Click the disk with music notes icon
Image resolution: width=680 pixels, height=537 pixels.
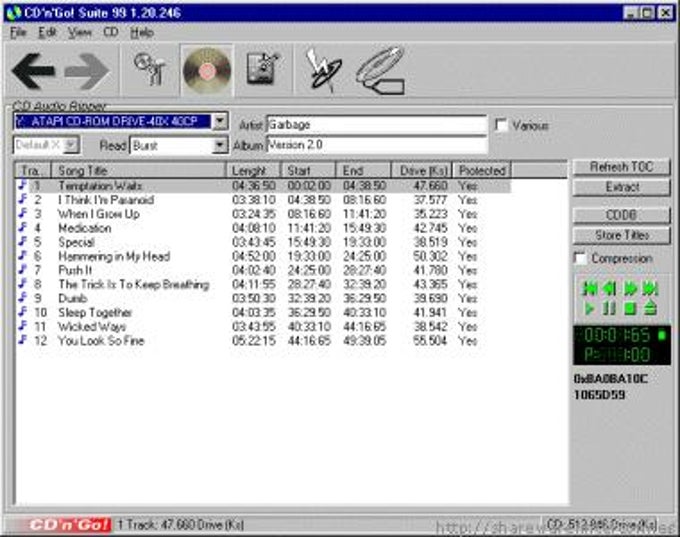262,69
